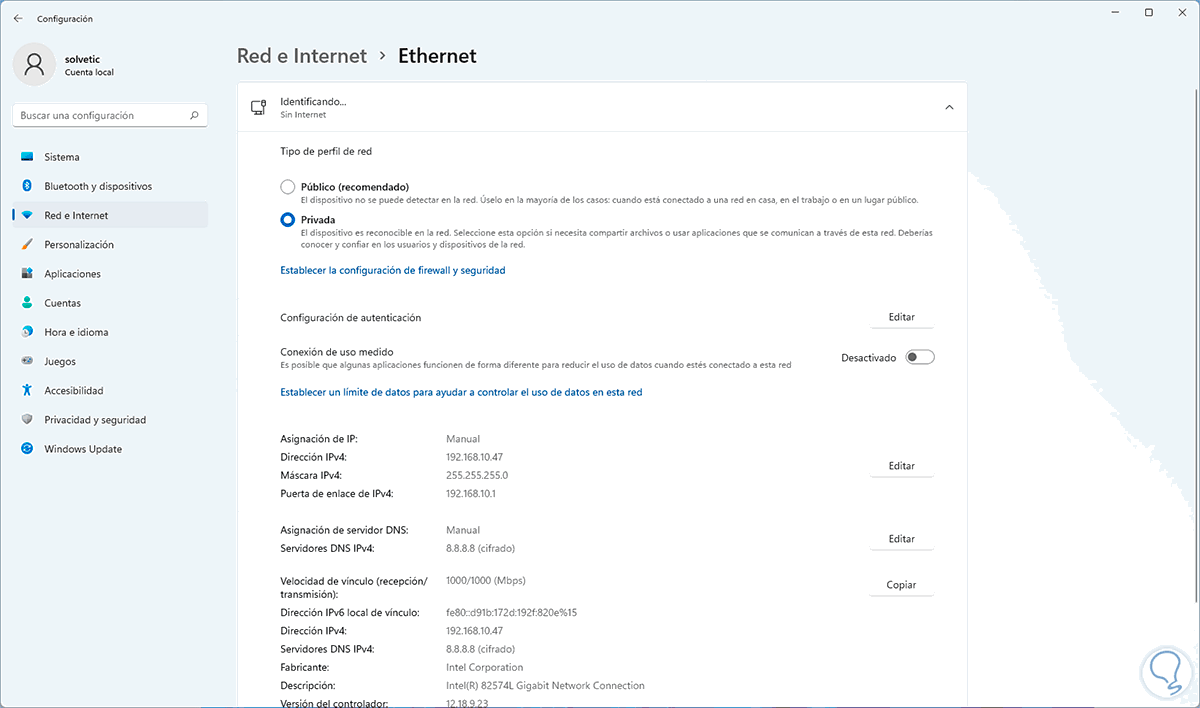Open Personalización brush icon
Screen dimensions: 1200x708
(27, 245)
